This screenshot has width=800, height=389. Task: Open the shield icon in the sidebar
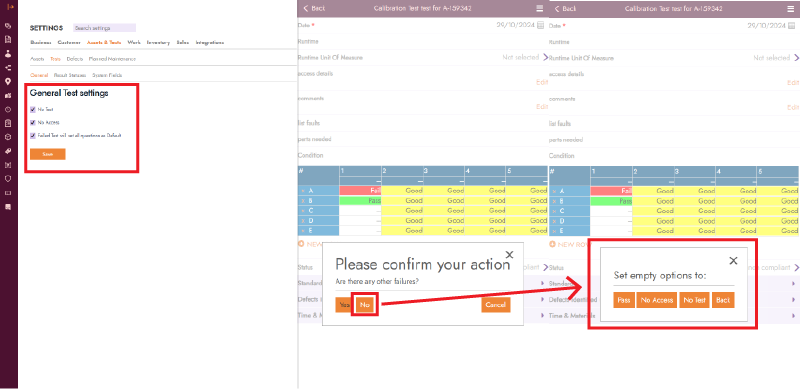click(8, 179)
